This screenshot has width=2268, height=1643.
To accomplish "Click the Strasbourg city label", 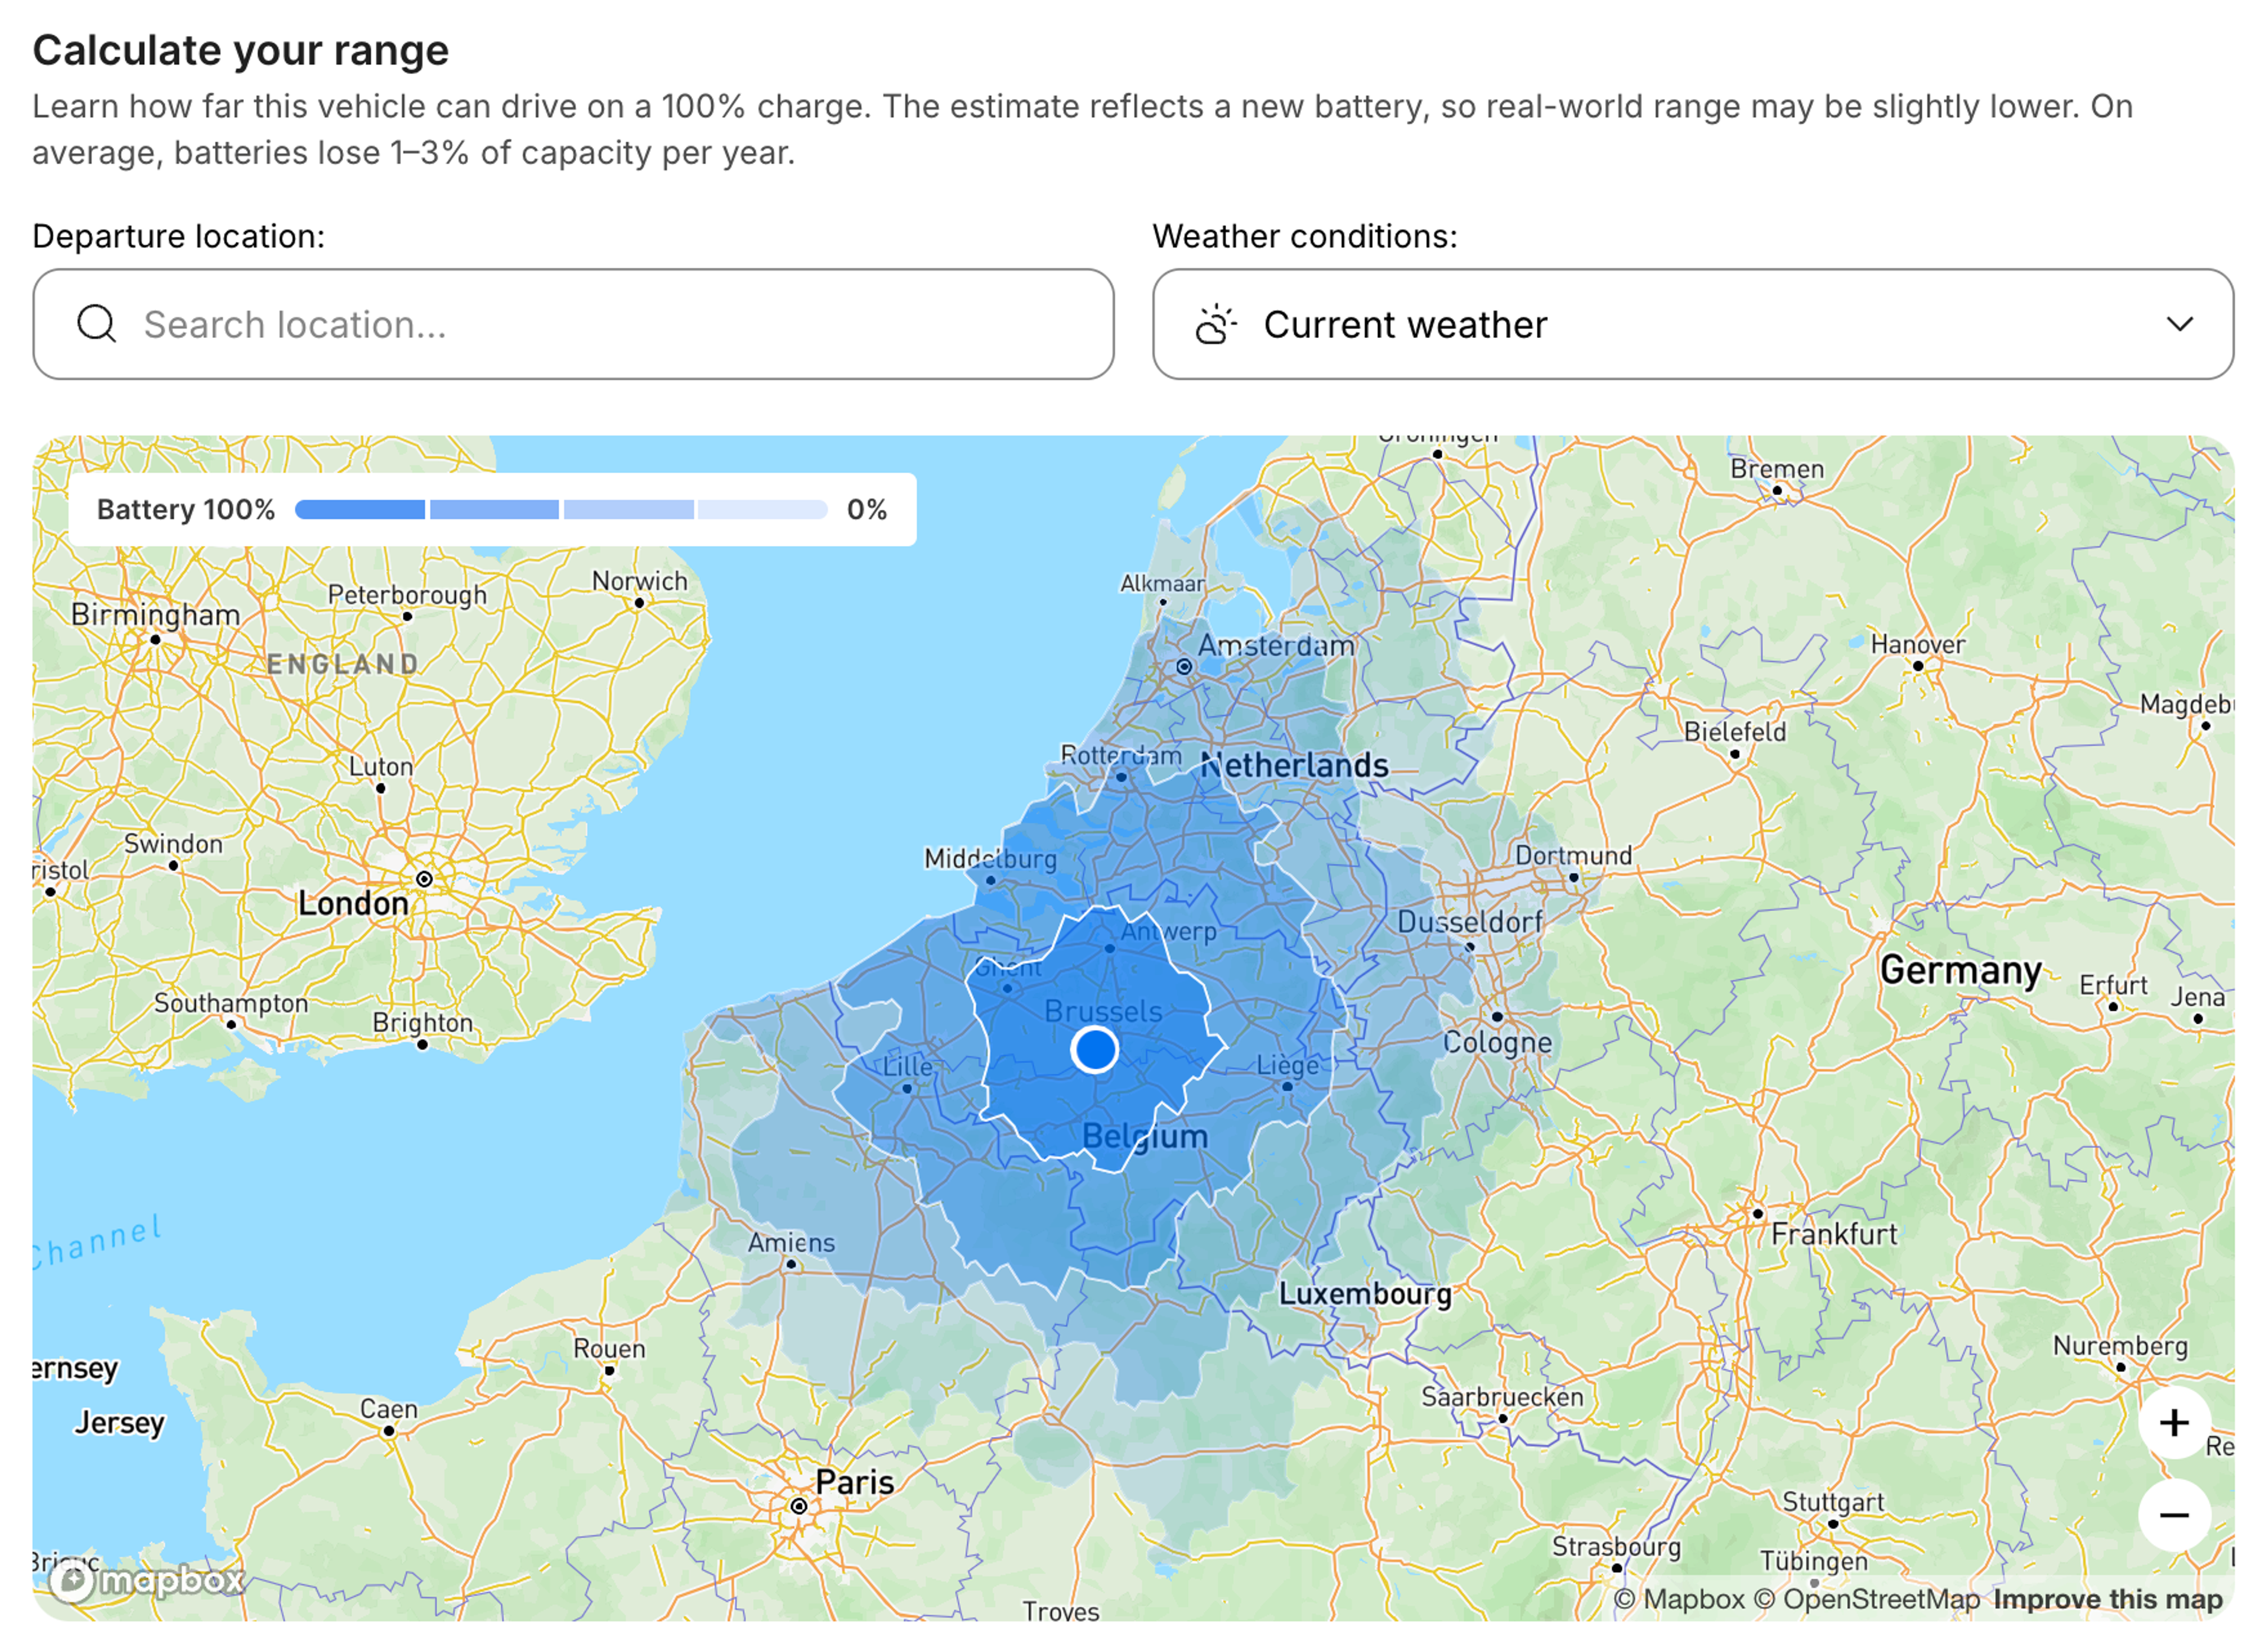I will pyautogui.click(x=1616, y=1547).
